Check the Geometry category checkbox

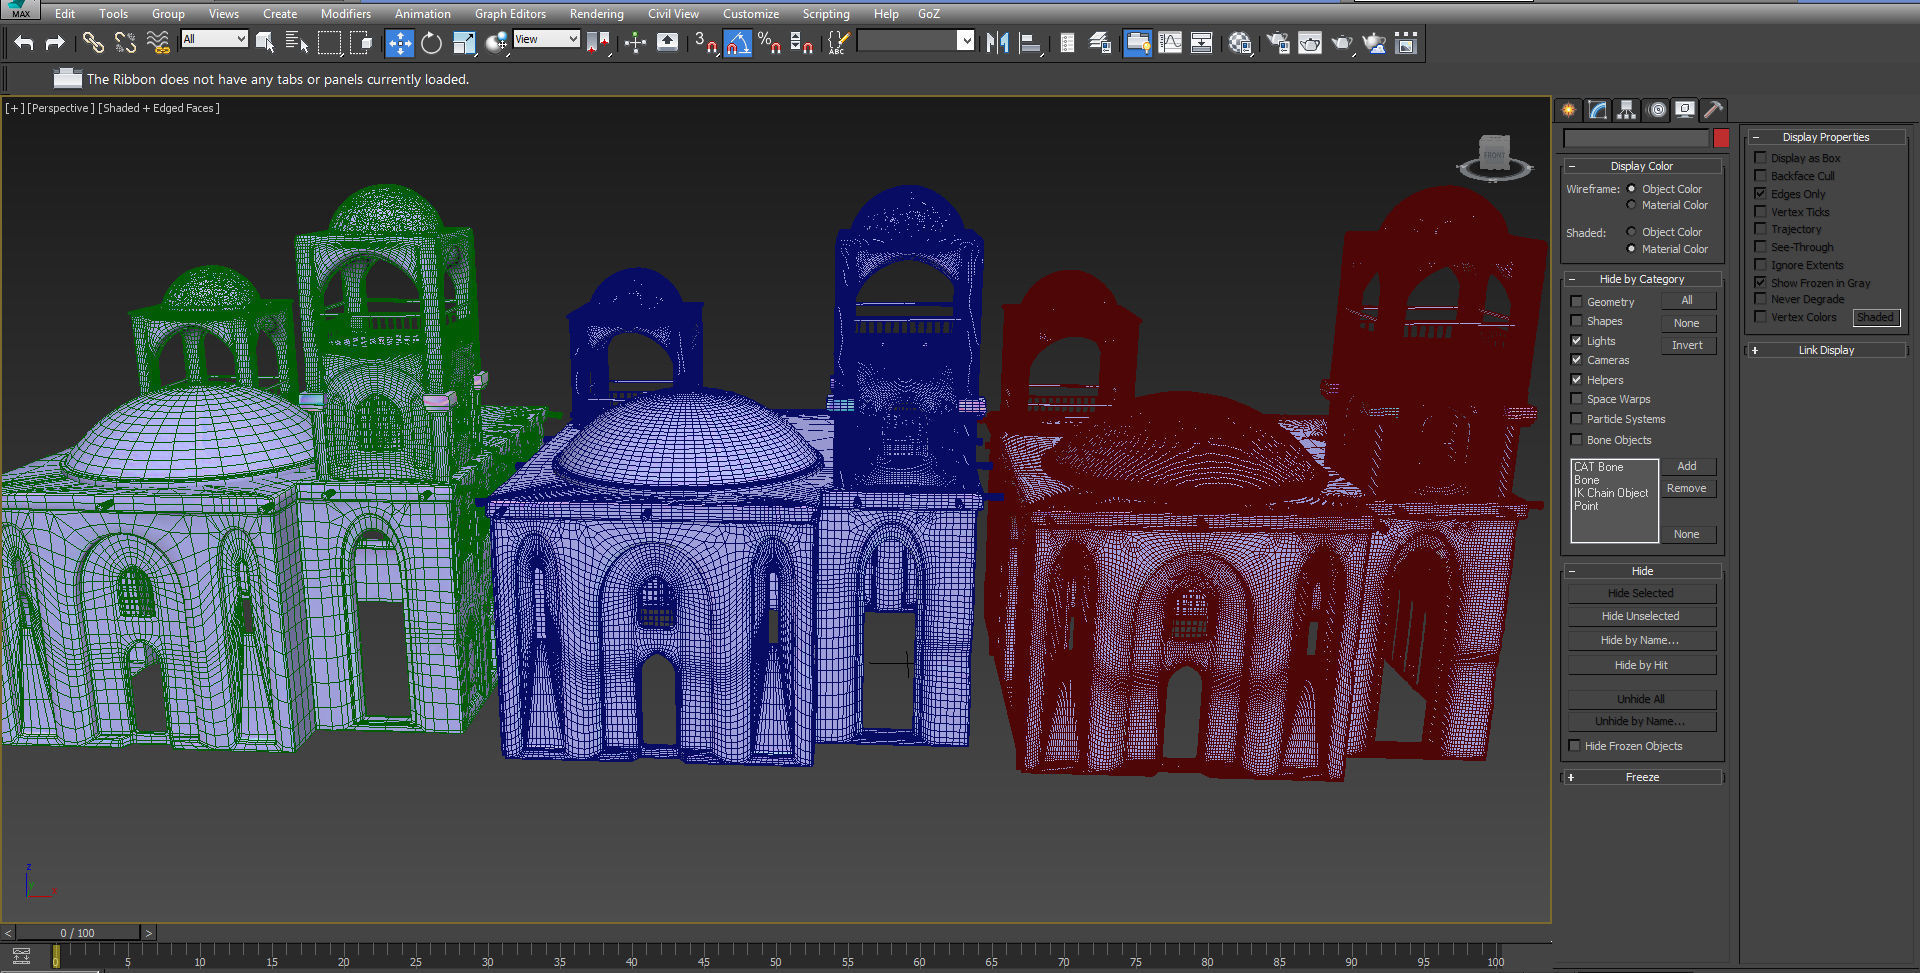point(1577,302)
